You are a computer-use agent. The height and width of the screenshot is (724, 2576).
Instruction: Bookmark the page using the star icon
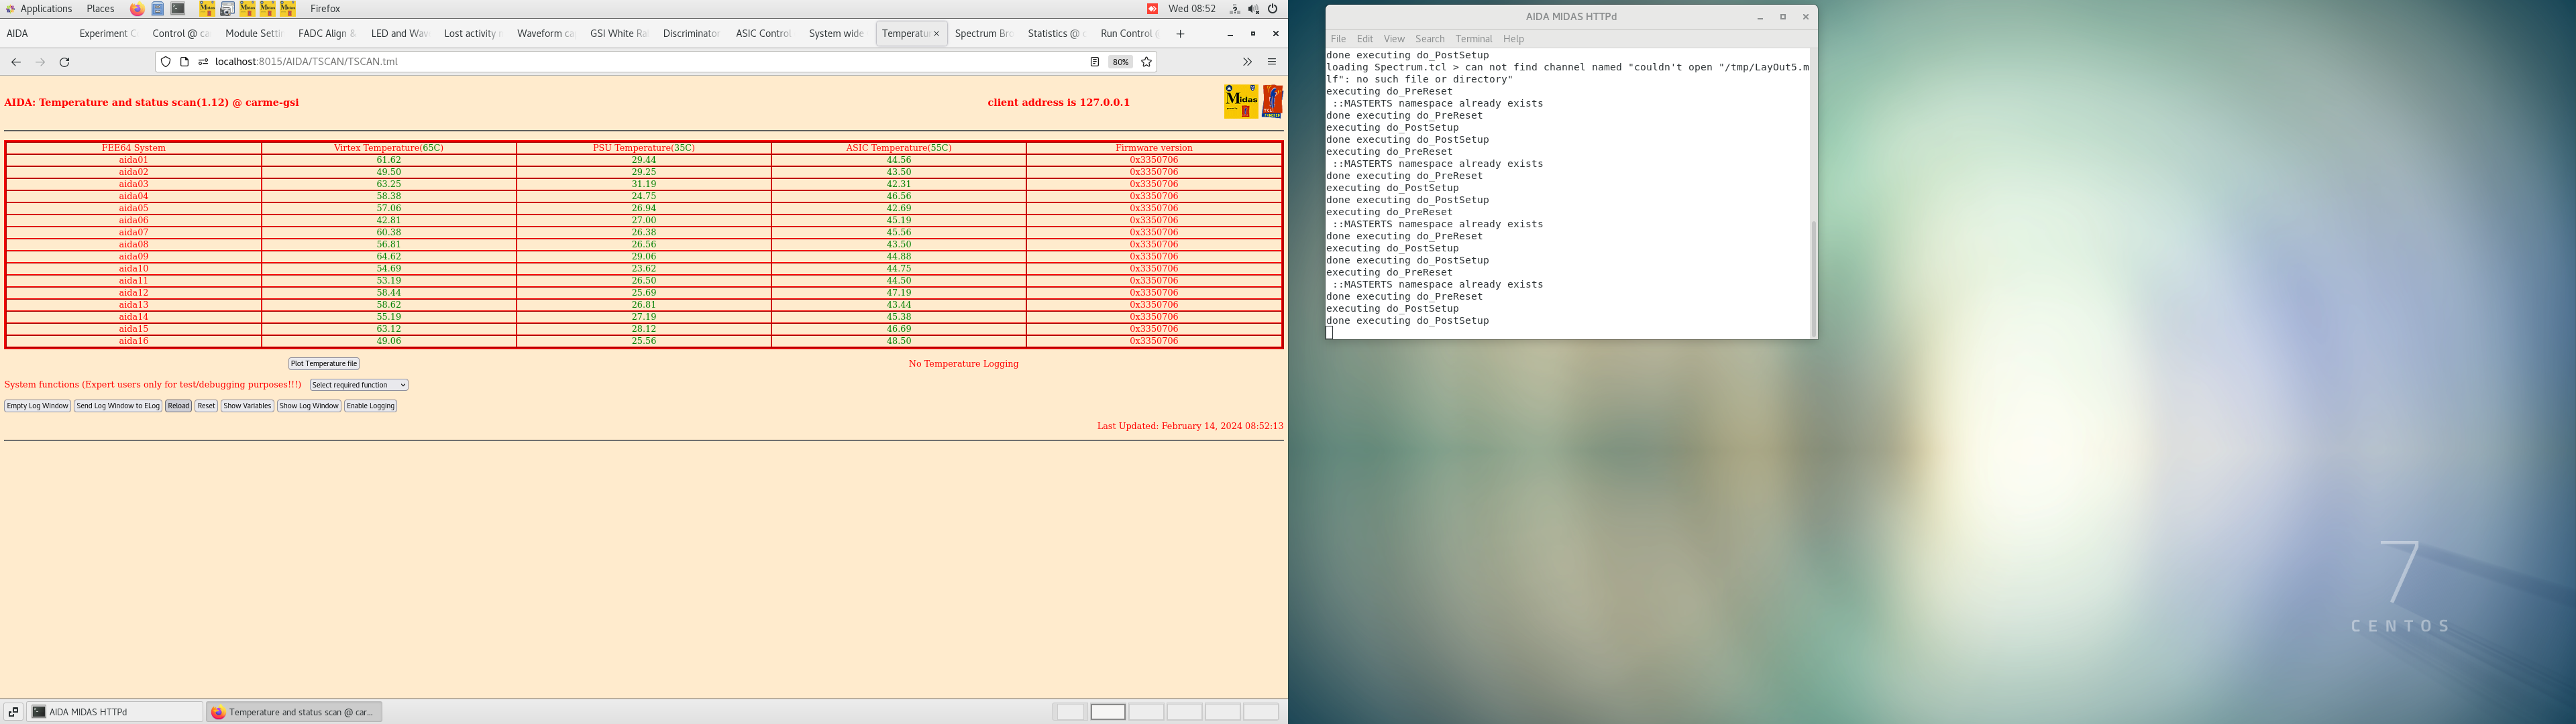click(x=1146, y=61)
